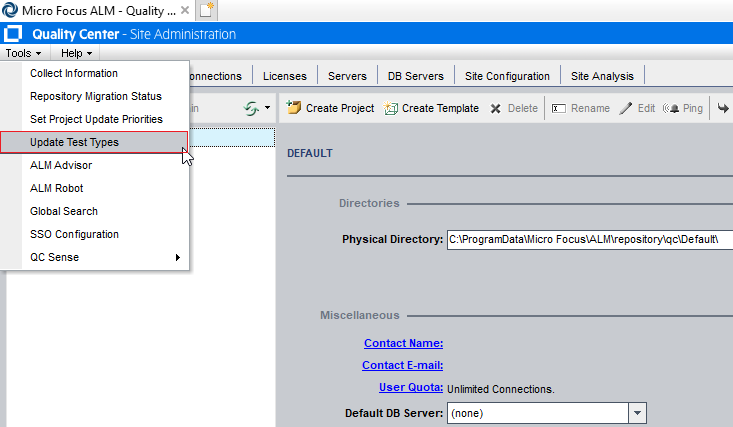
Task: Click the Contact E-mail link
Action: (x=403, y=365)
